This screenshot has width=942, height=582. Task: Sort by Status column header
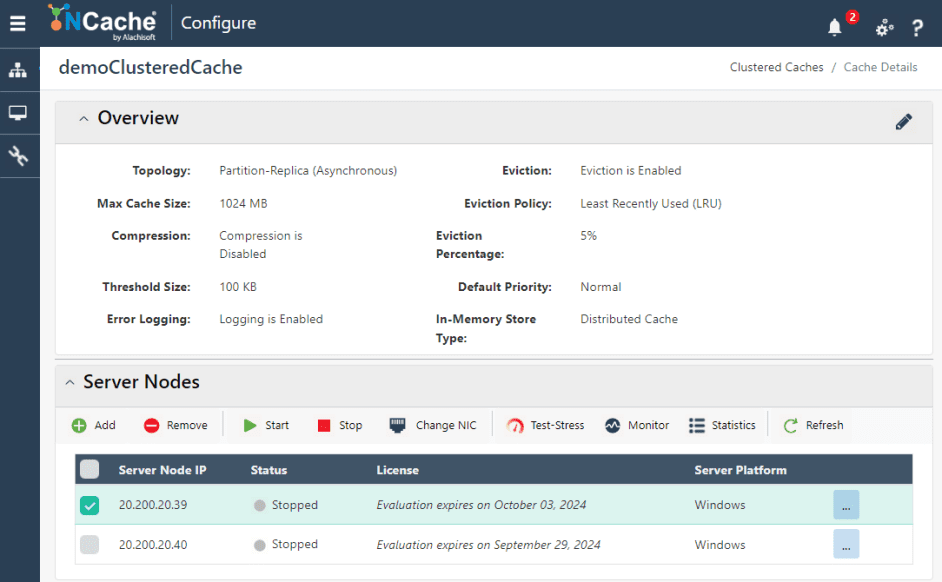269,470
